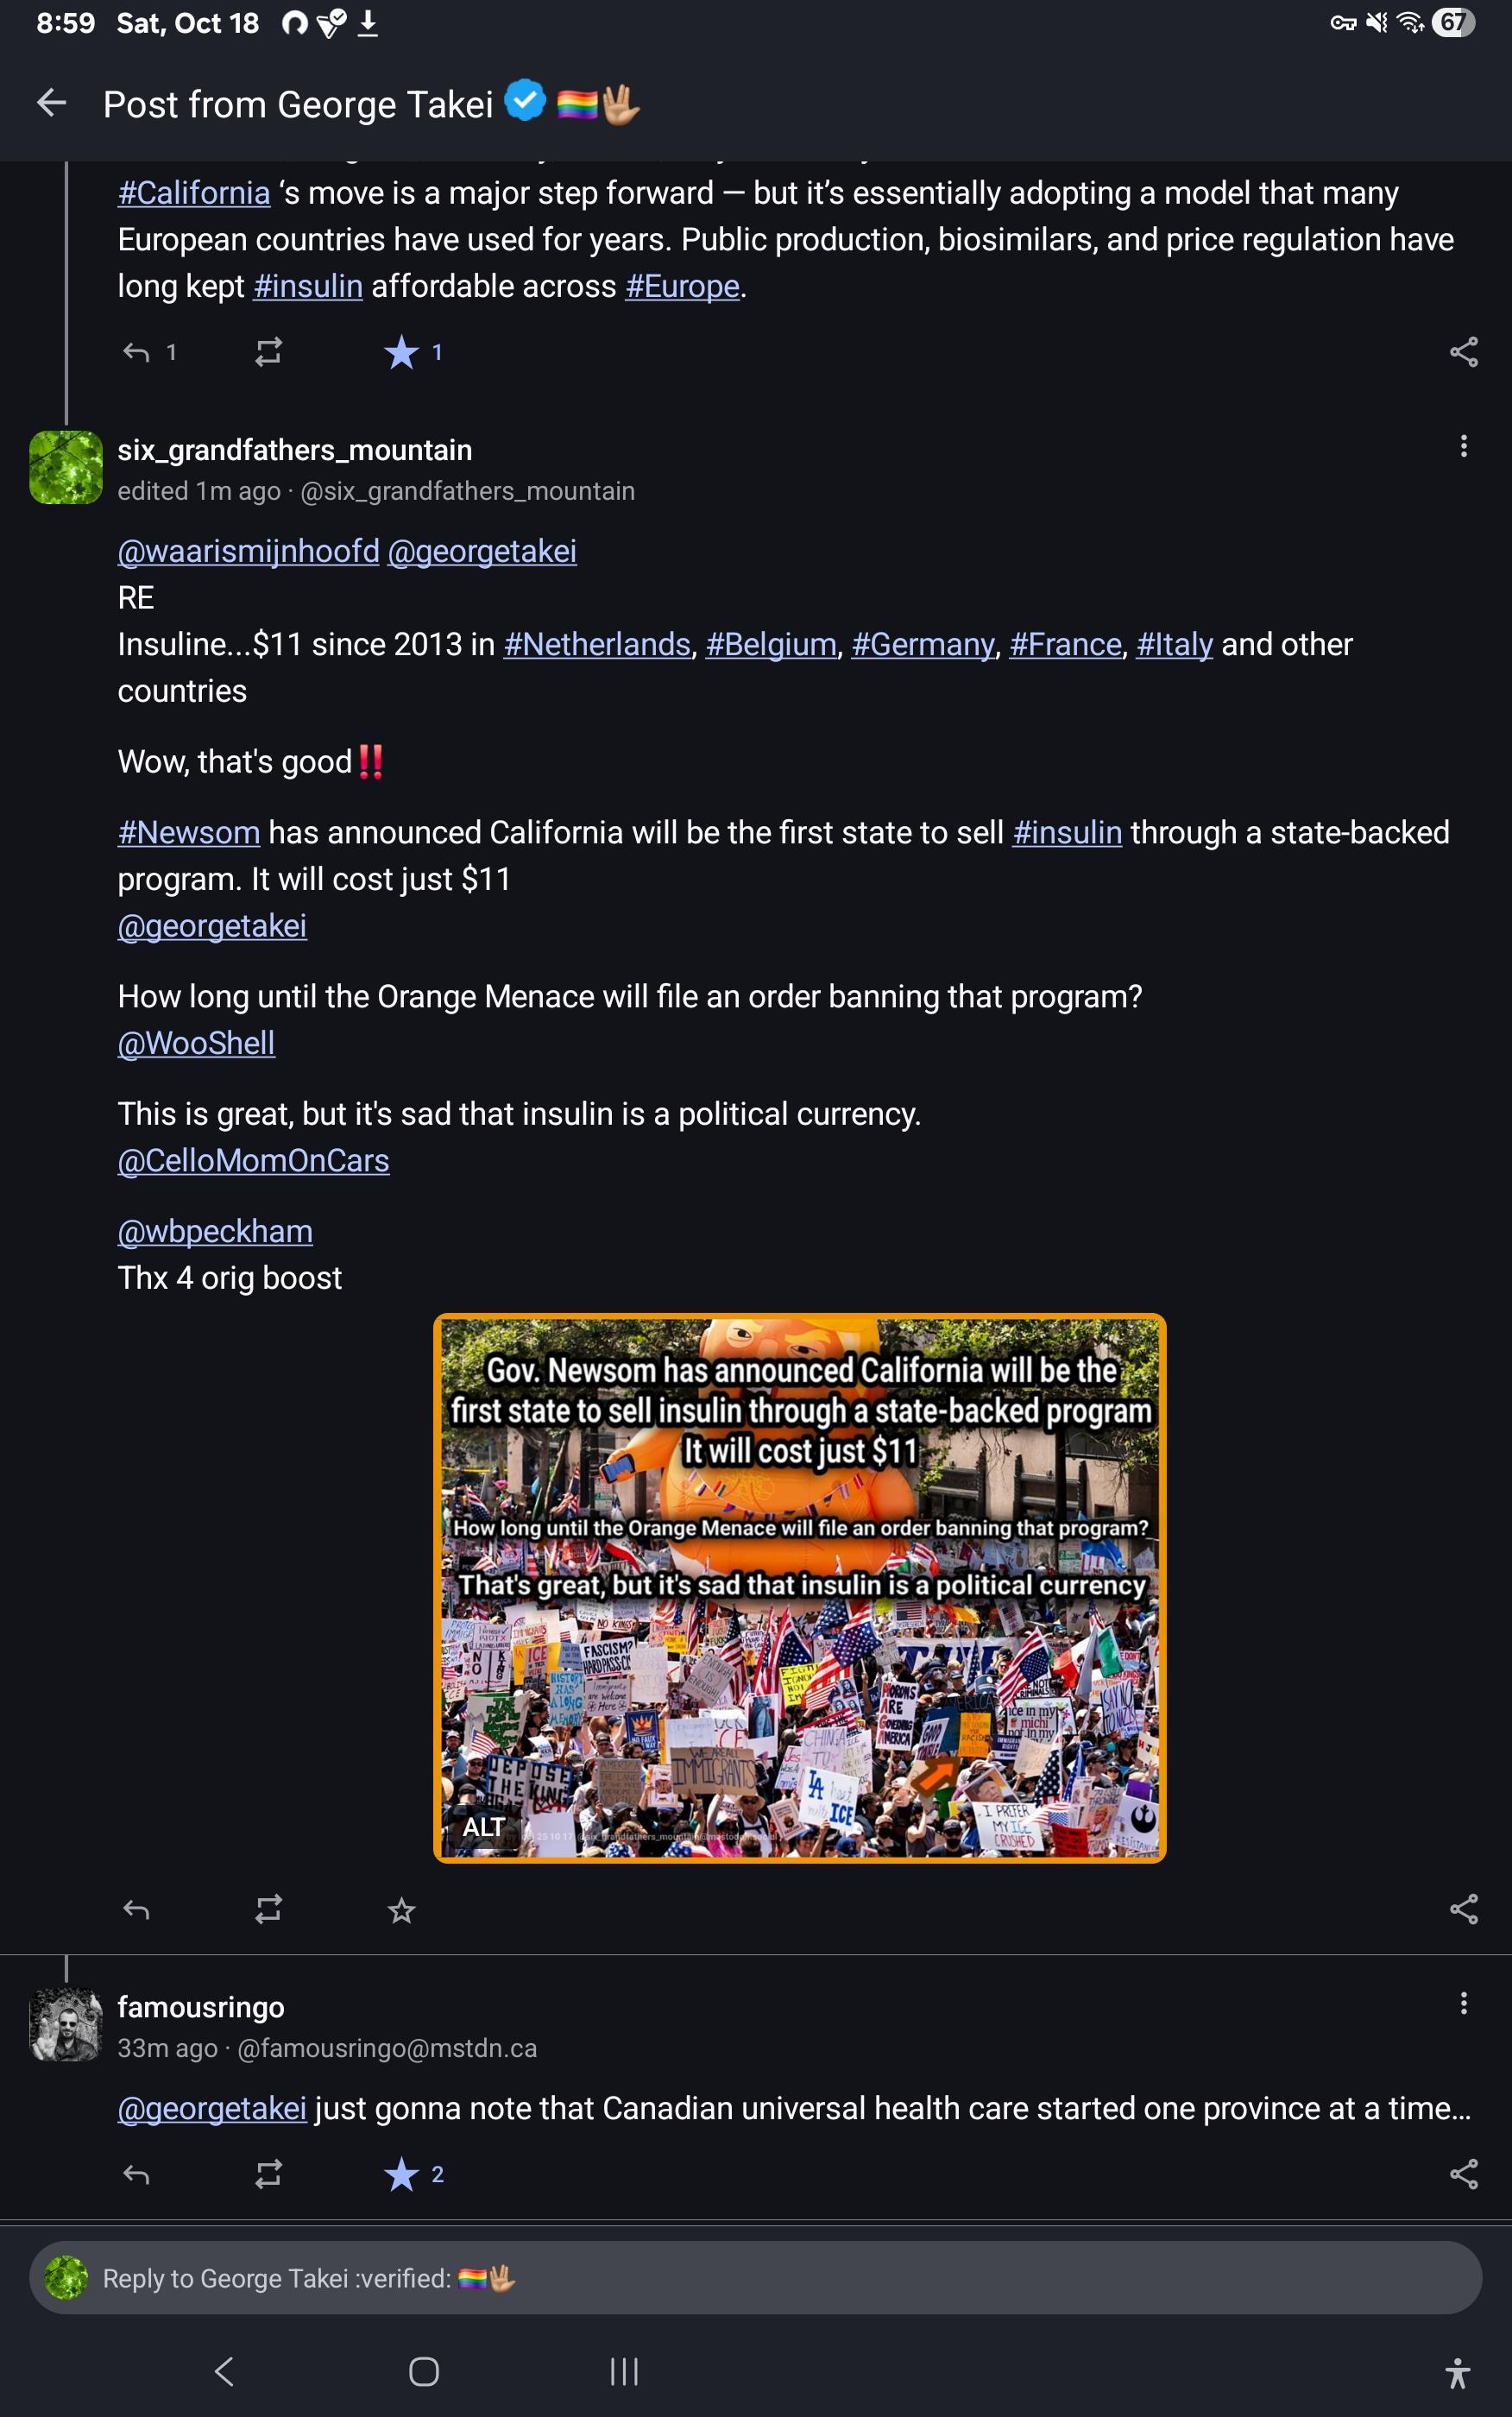Open the attached Newsom insulin image
Image resolution: width=1512 pixels, height=2417 pixels.
coord(800,1588)
